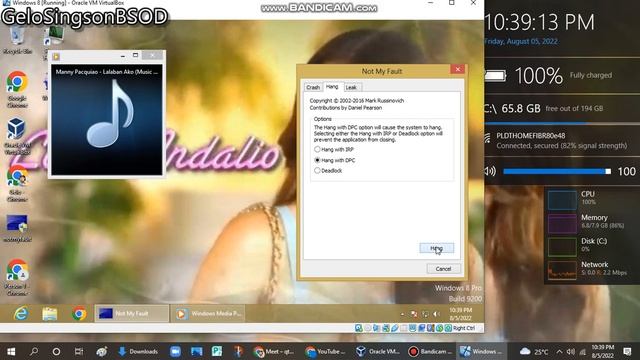Open the Publisher icon on host taskbar
Viewport: 640px width, 360px height.
pos(217,351)
